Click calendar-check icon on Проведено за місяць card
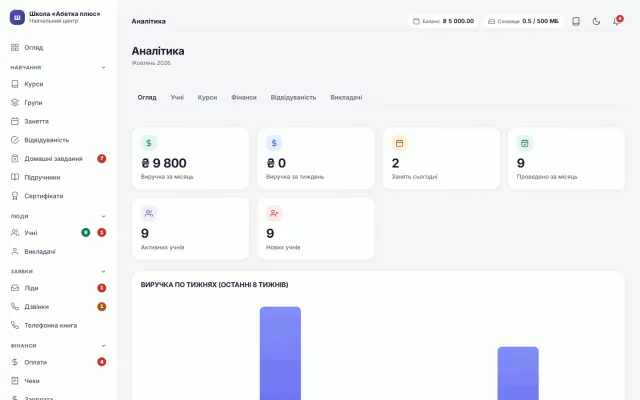 pyautogui.click(x=524, y=143)
